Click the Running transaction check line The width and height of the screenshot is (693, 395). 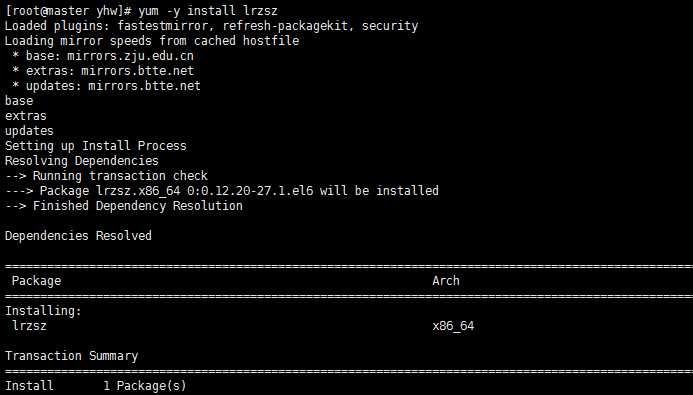click(106, 176)
